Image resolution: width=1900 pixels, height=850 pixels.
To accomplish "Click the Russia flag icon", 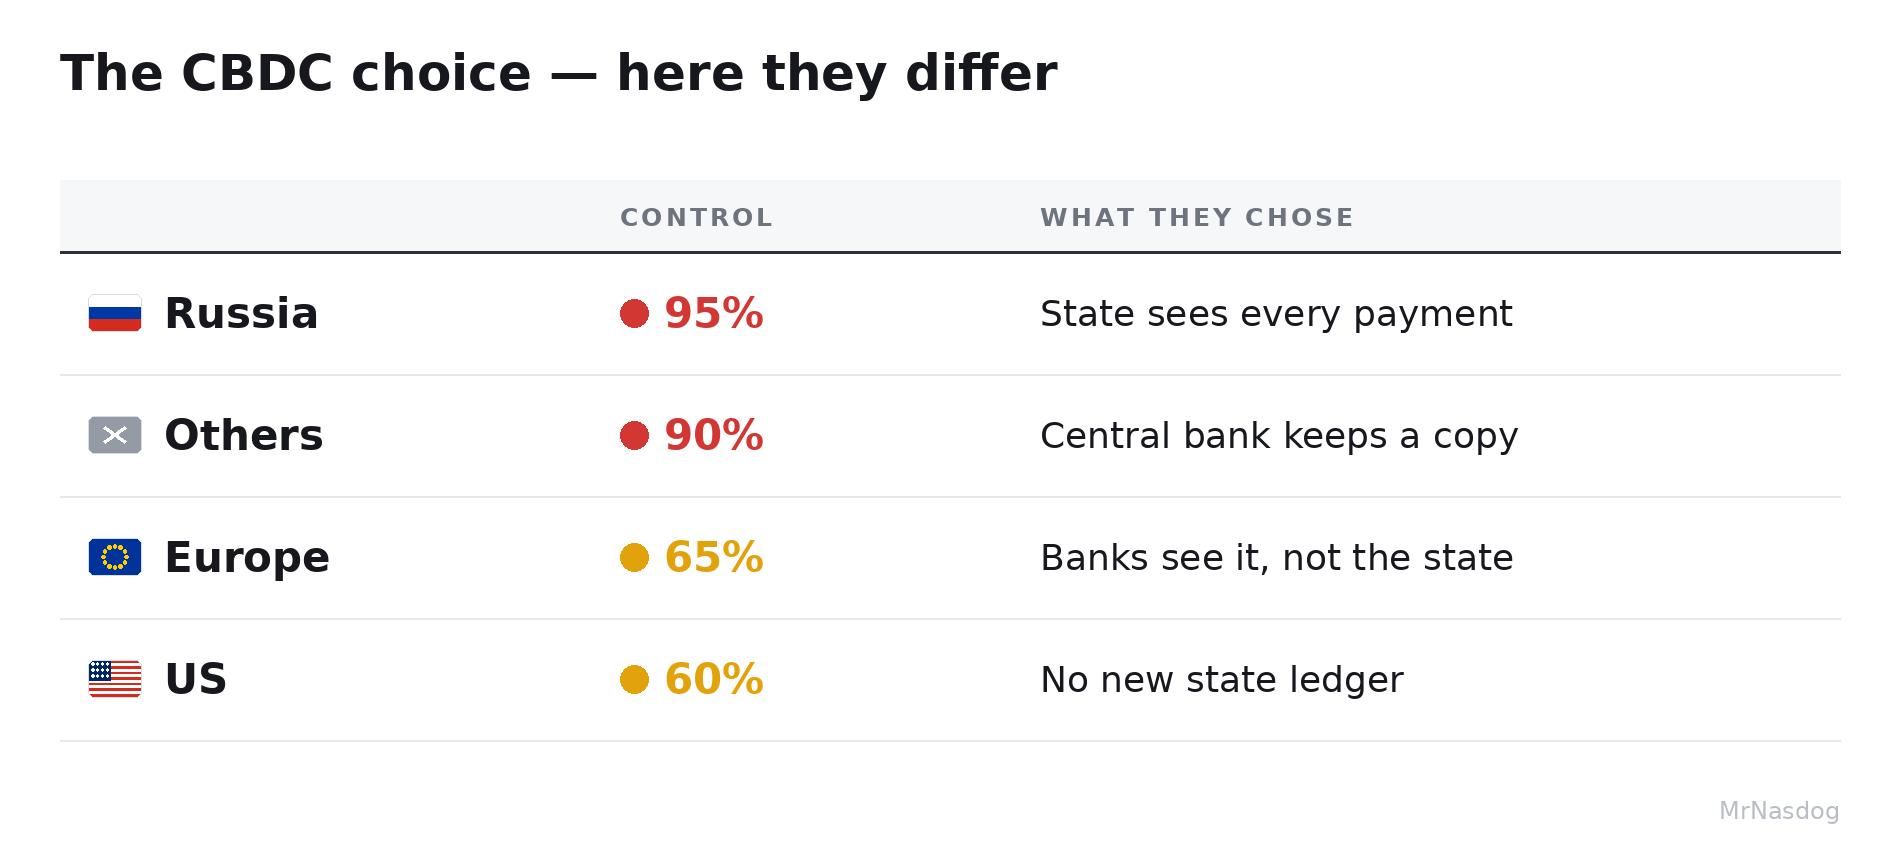I will click(x=115, y=313).
